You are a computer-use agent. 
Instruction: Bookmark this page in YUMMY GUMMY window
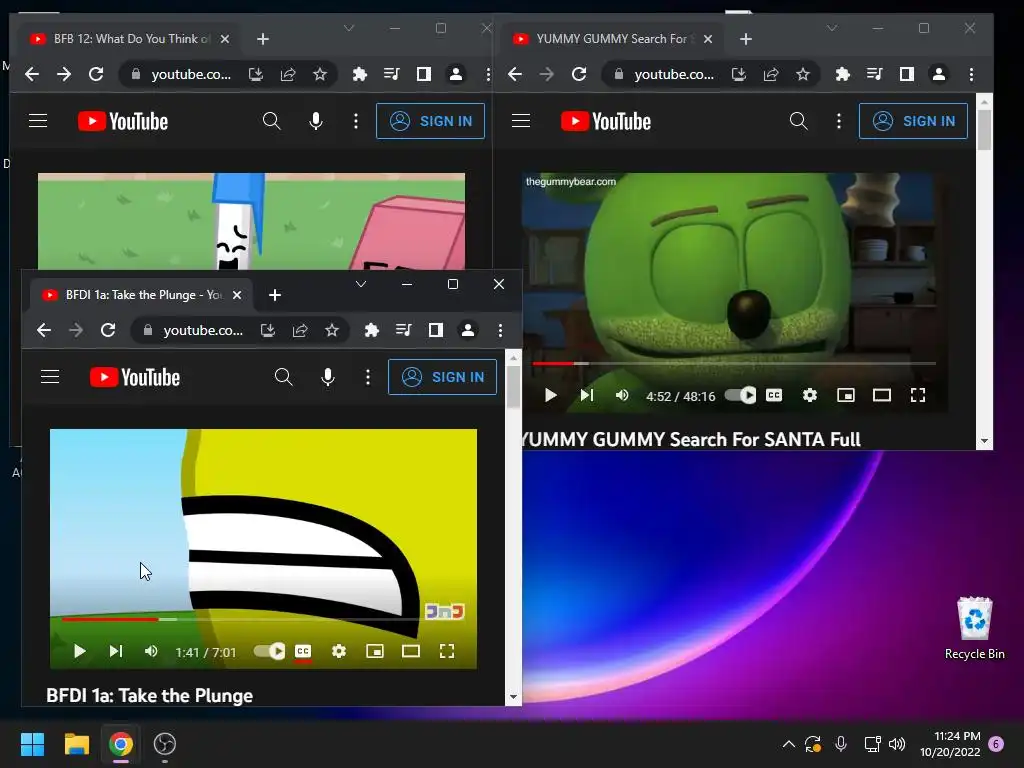pyautogui.click(x=803, y=74)
